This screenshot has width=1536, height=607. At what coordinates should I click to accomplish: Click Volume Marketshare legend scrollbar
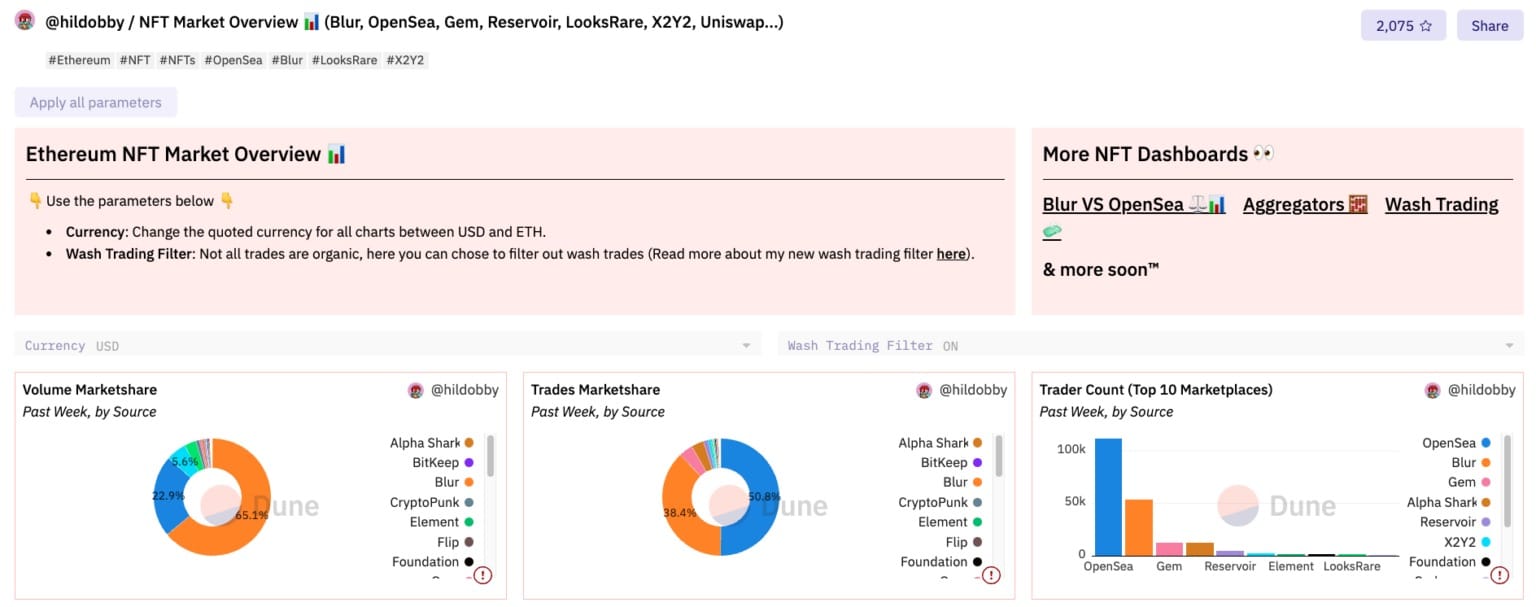click(x=490, y=456)
